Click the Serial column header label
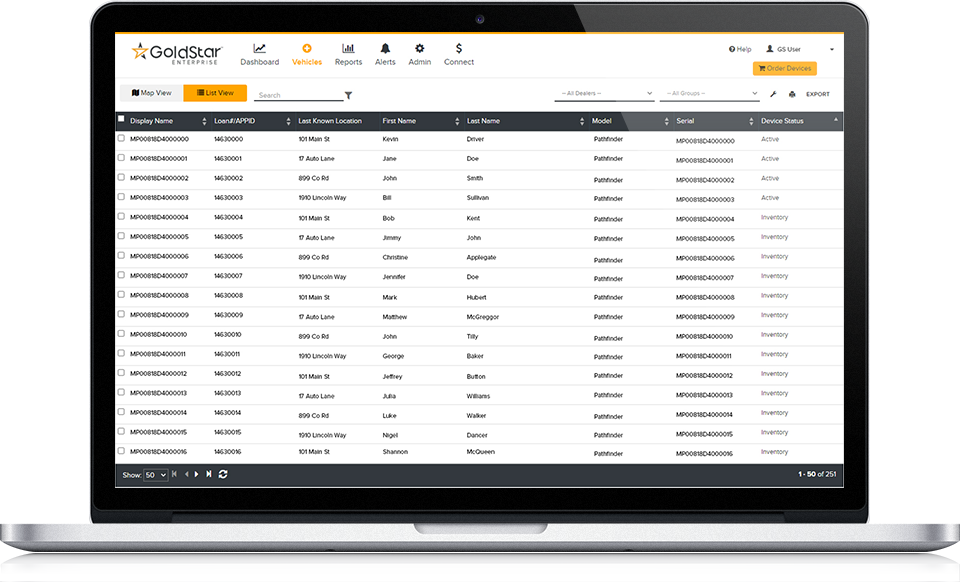 [685, 121]
